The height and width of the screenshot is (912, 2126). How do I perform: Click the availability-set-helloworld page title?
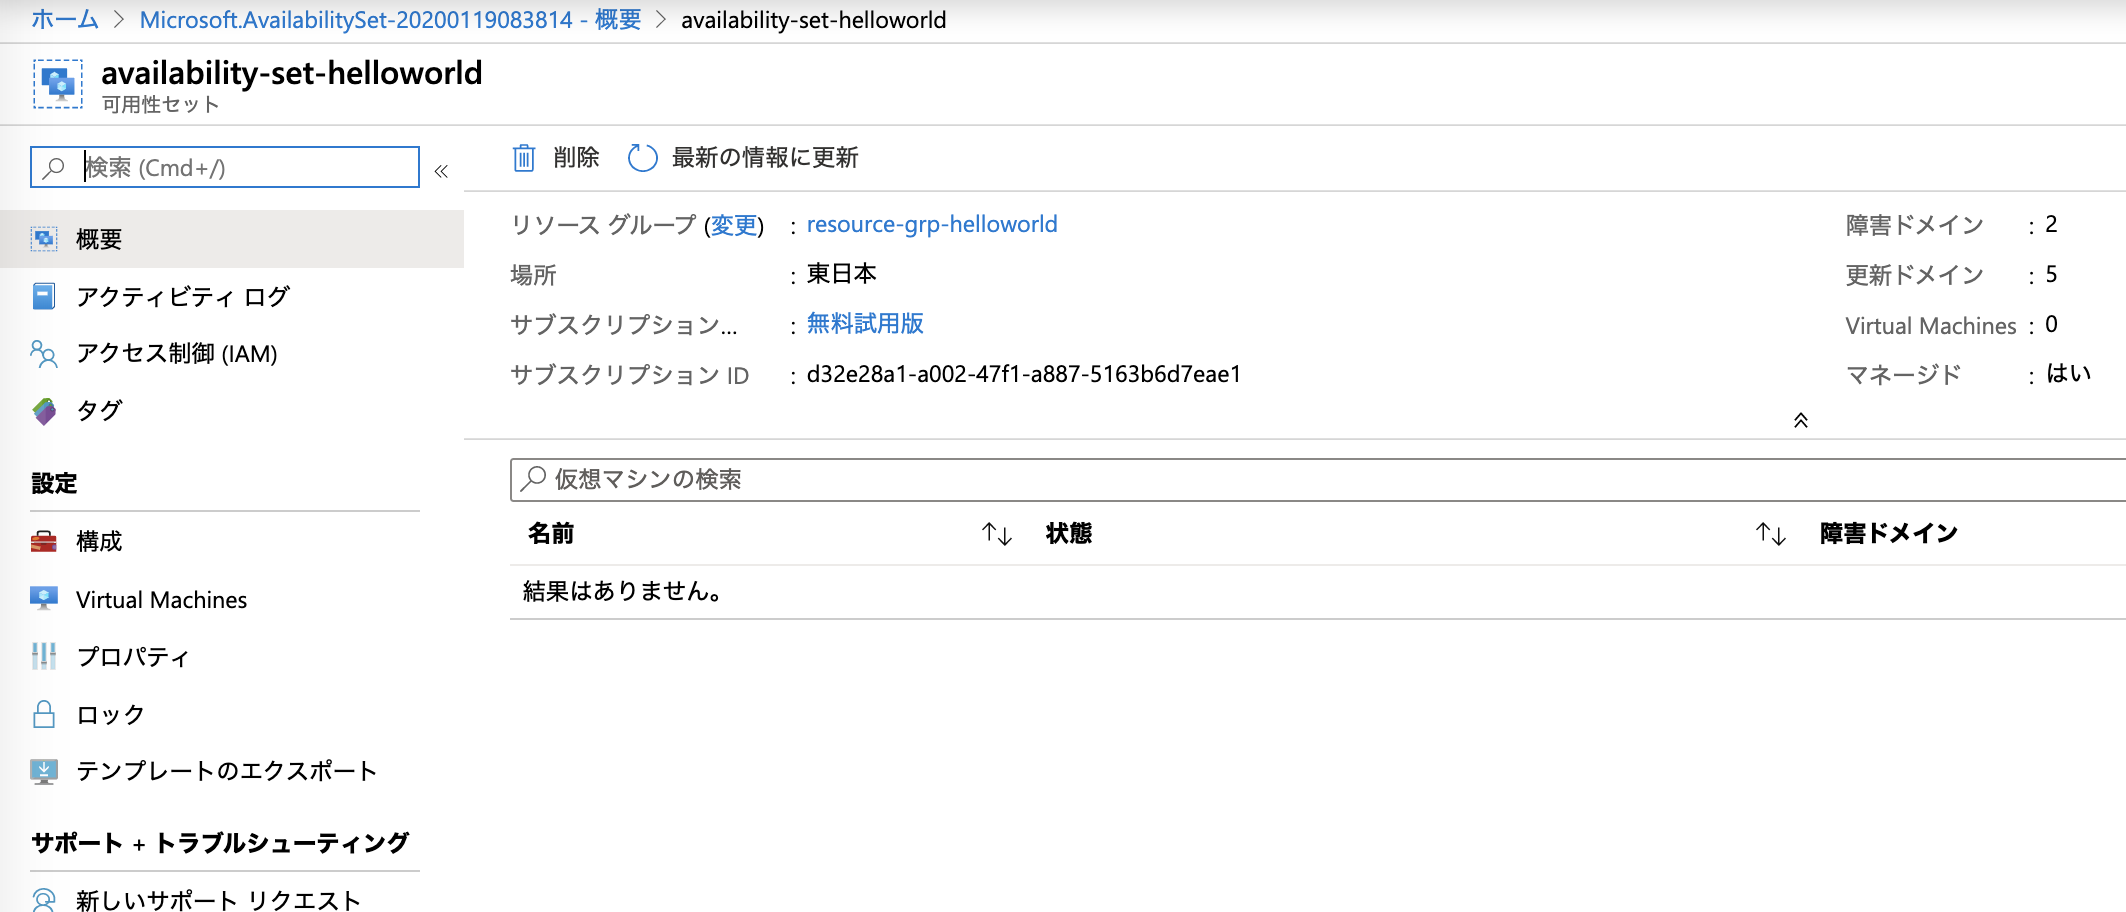point(292,73)
